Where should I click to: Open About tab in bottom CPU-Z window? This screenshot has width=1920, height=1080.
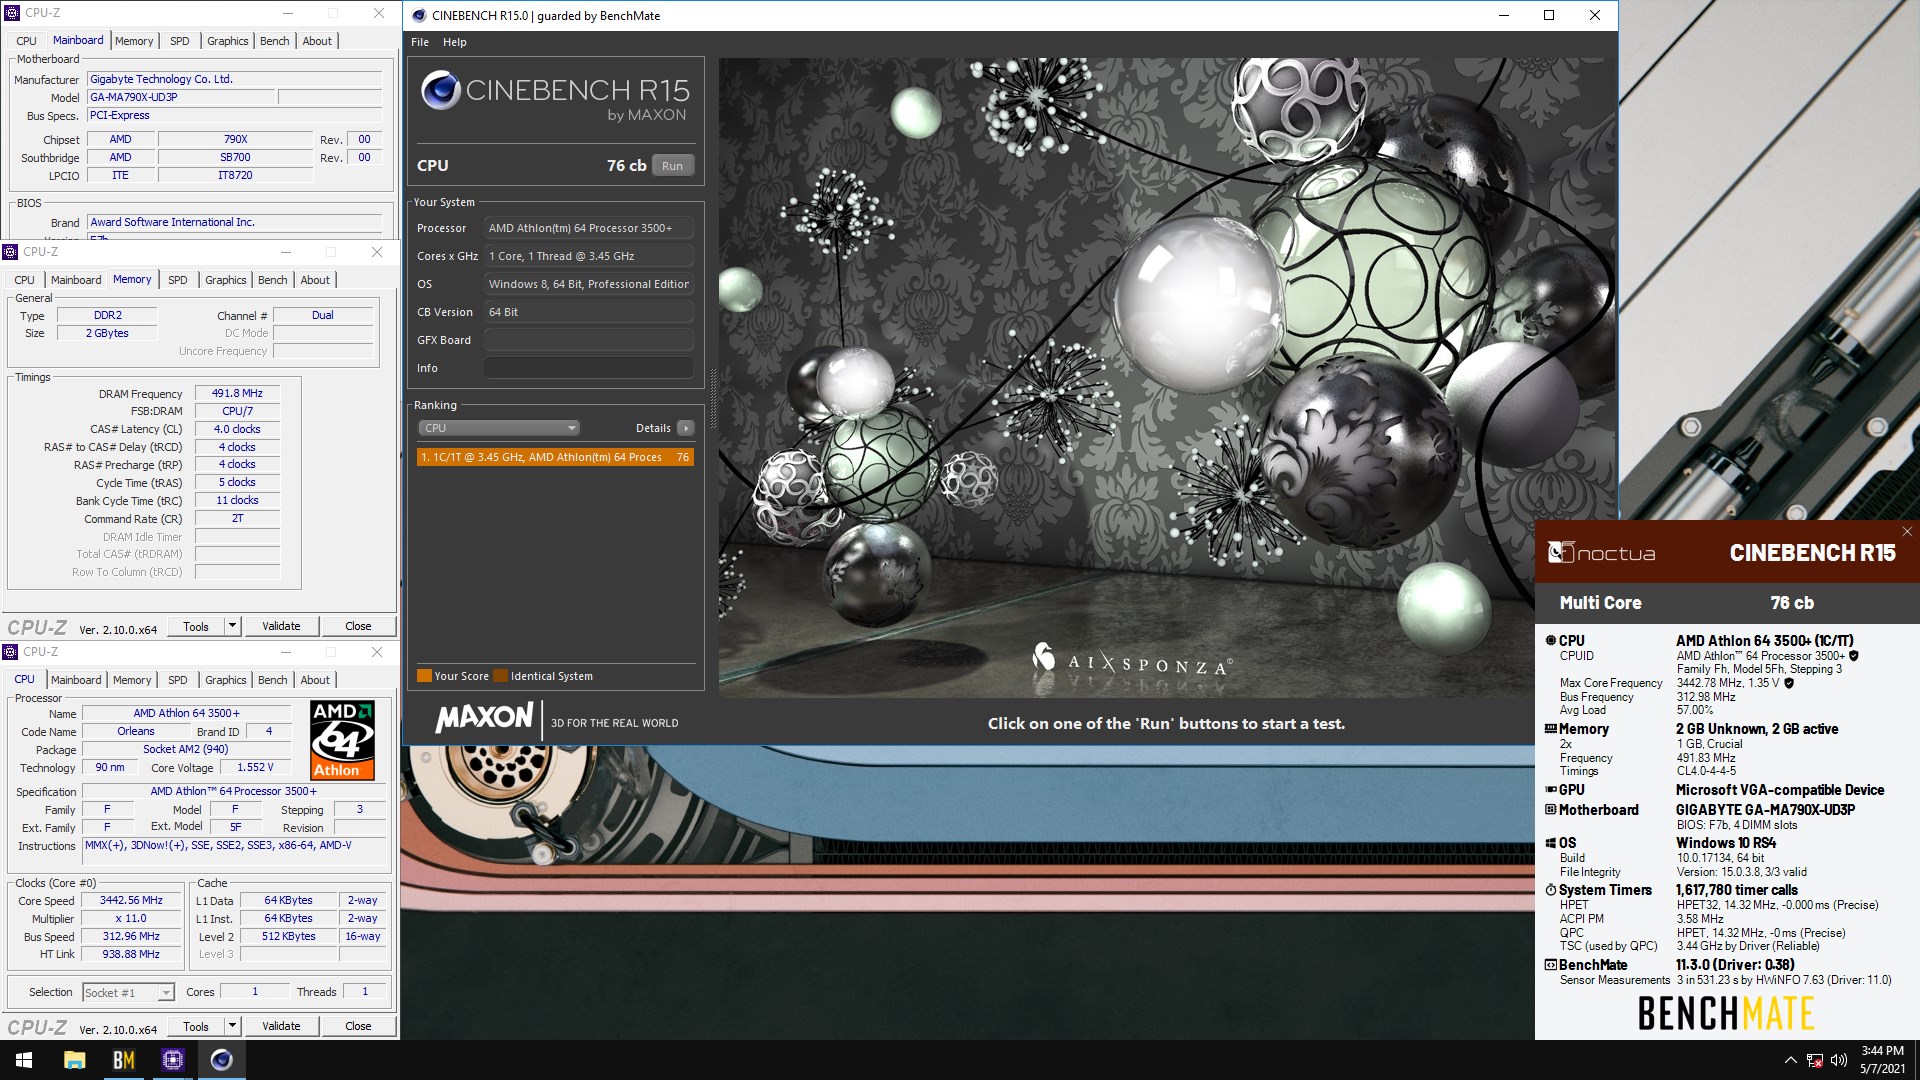point(315,680)
